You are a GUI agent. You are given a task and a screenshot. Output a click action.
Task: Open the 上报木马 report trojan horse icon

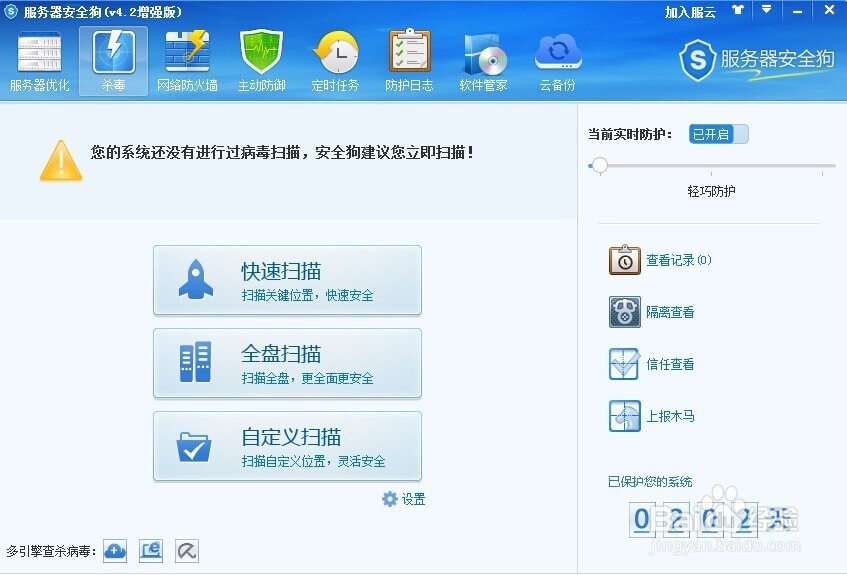[624, 416]
